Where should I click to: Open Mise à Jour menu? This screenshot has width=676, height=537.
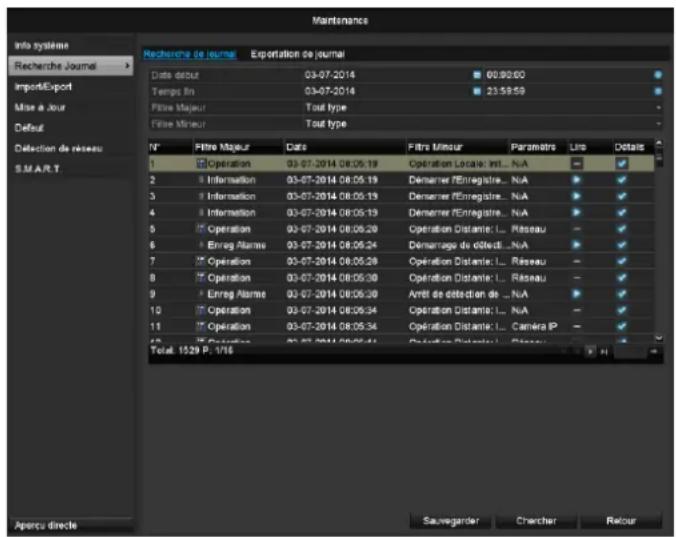tap(40, 107)
